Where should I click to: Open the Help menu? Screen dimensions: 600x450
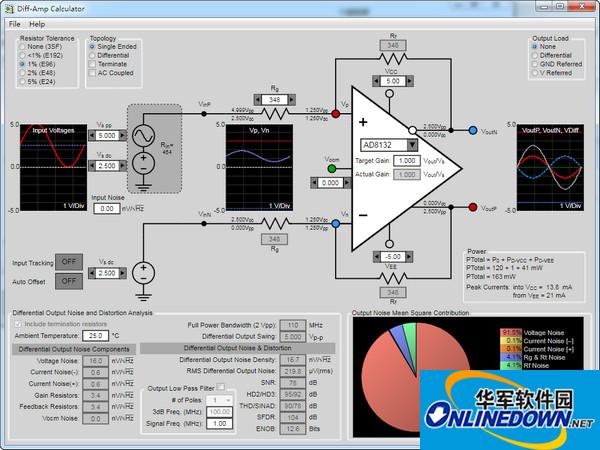tap(37, 24)
